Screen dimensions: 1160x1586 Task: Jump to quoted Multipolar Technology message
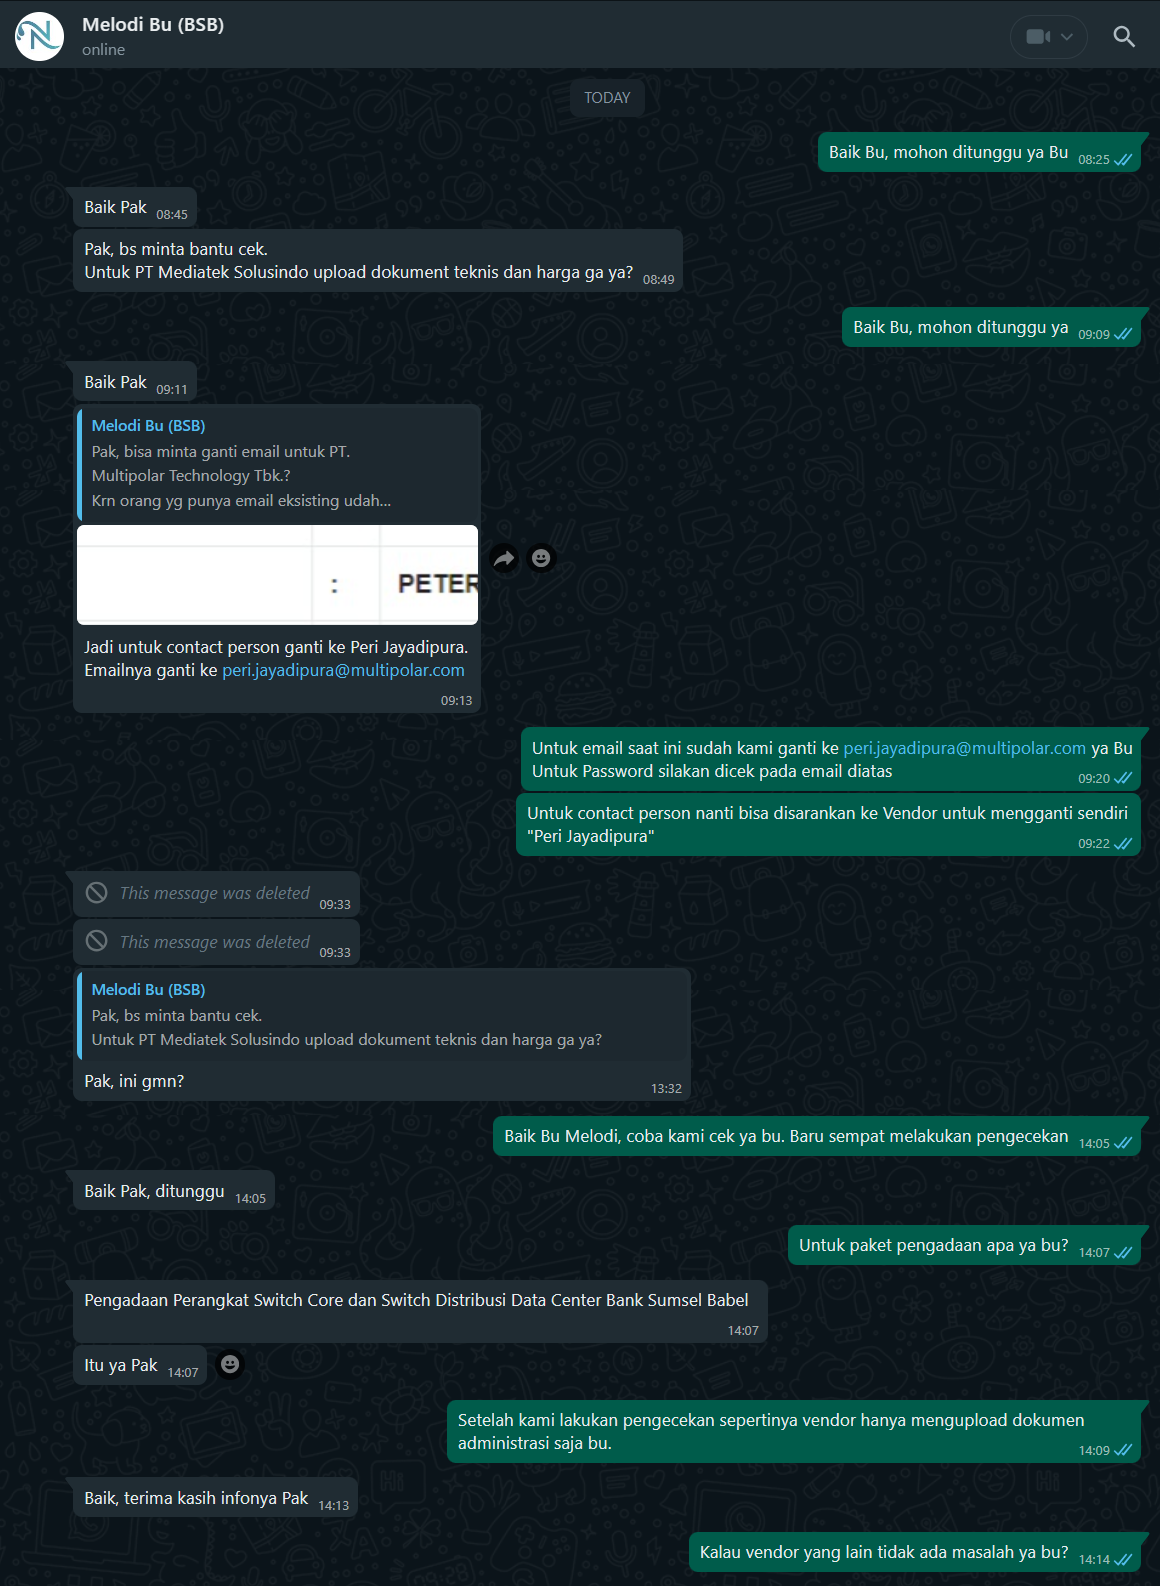coord(278,463)
